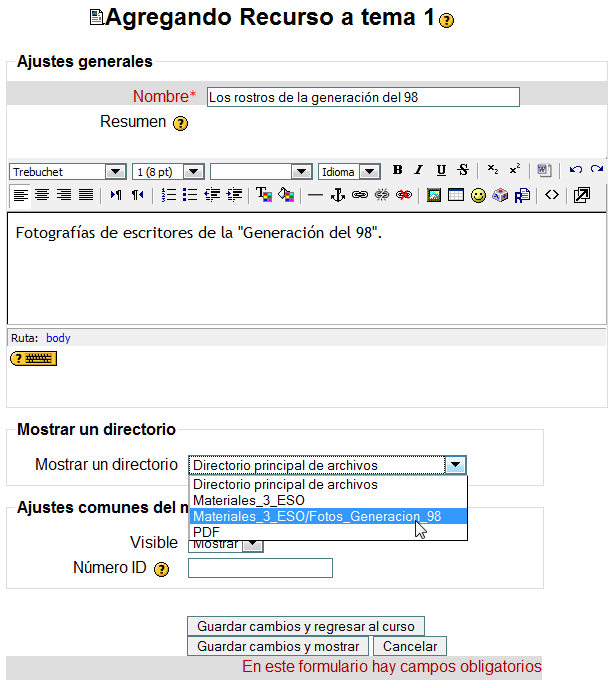
Task: Insert an anchor using the anchor icon
Action: (338, 195)
